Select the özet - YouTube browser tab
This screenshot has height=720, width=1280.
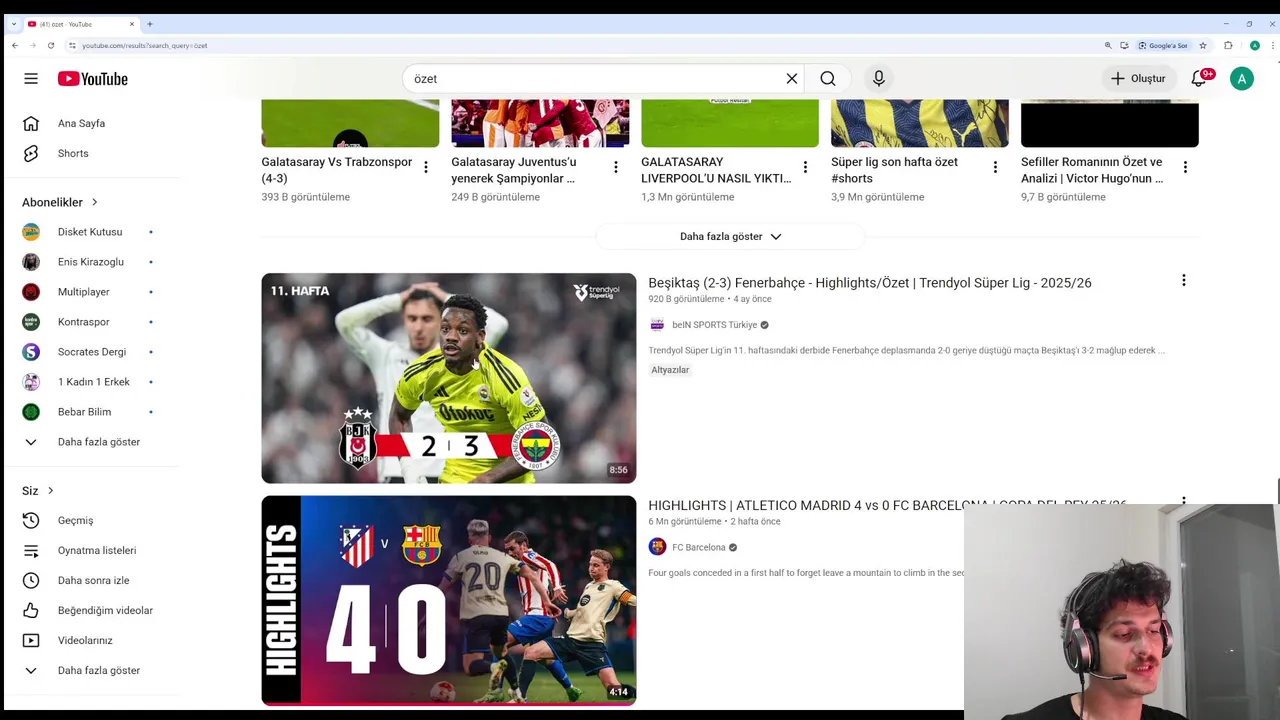click(81, 24)
